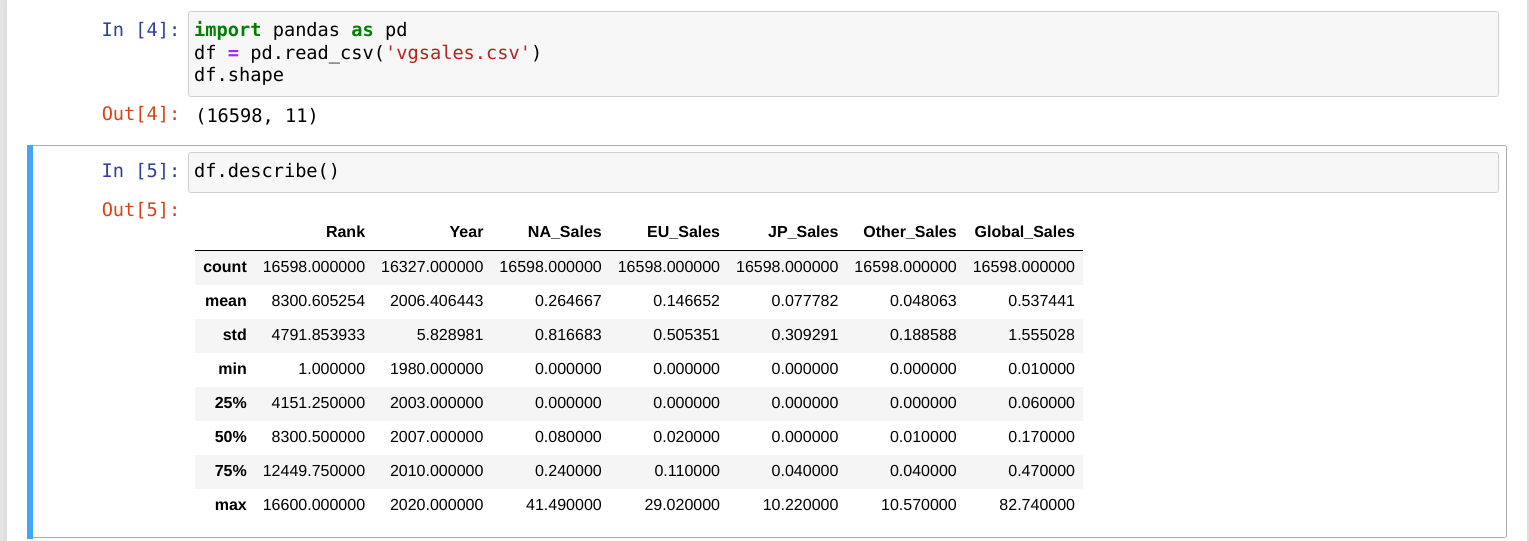Click the std Rank value 4791.853933
Image resolution: width=1529 pixels, height=541 pixels.
tap(318, 335)
